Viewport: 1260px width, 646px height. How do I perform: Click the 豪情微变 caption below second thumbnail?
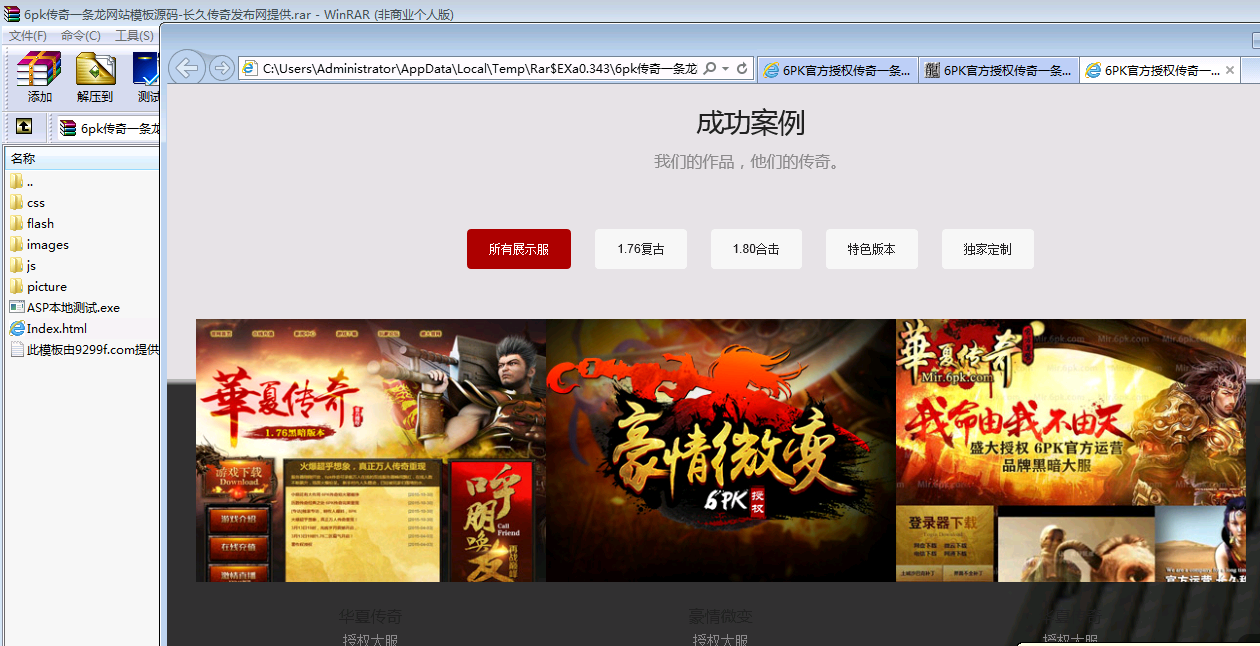click(721, 617)
